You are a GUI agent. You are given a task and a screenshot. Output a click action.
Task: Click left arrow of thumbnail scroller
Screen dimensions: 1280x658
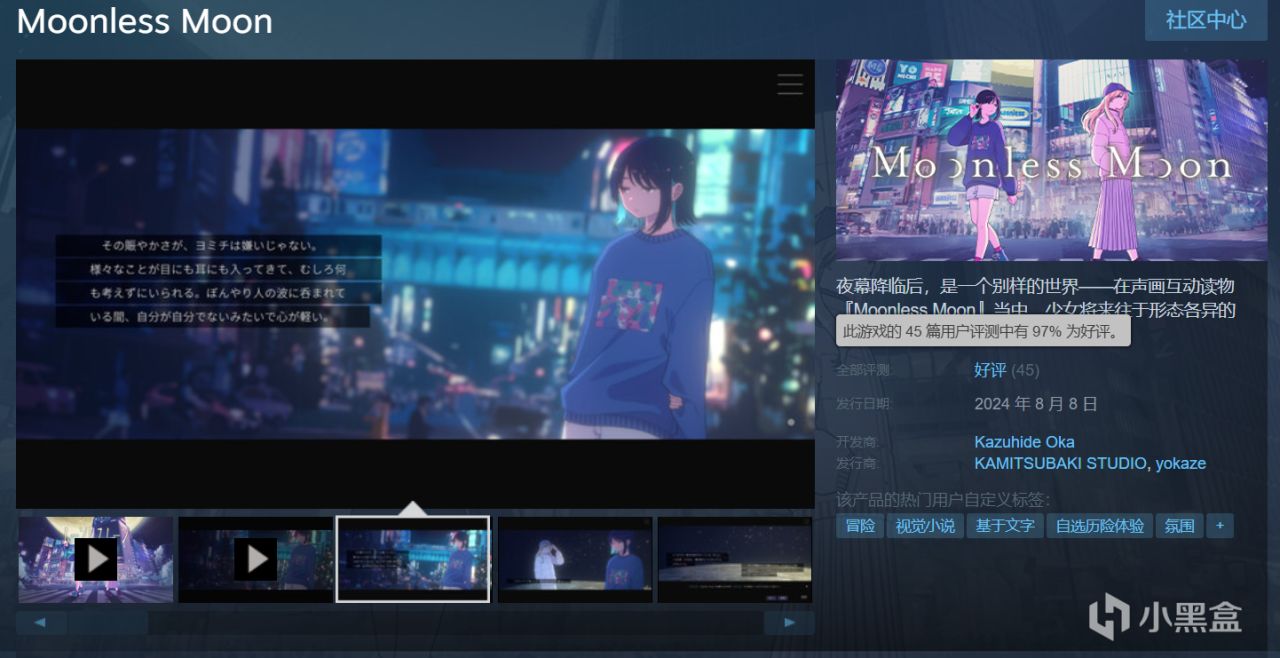(41, 623)
